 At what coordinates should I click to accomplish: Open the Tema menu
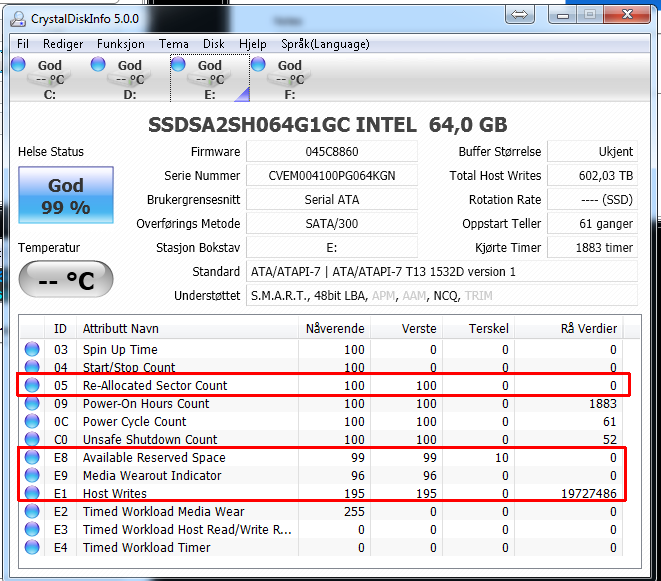tap(174, 44)
